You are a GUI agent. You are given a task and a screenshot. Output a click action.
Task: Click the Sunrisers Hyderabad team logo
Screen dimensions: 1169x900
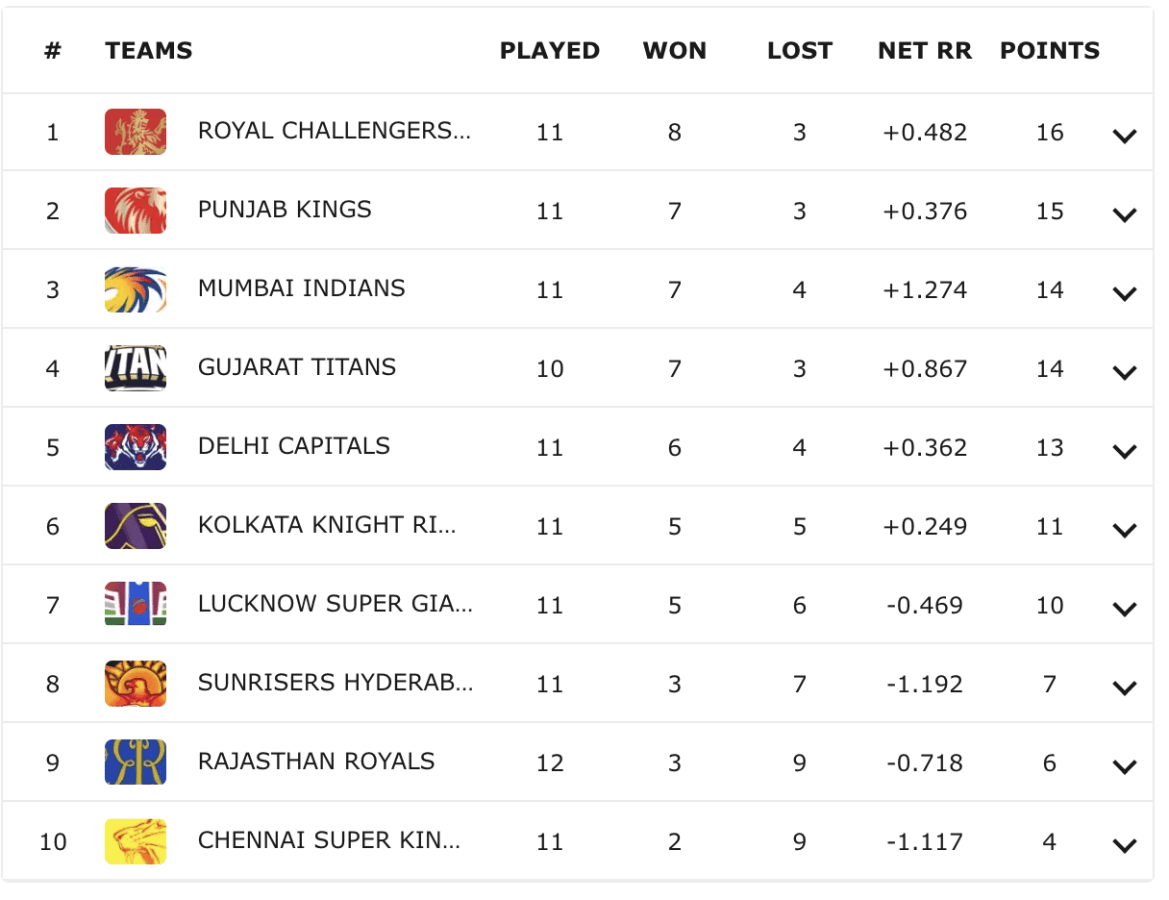(135, 684)
